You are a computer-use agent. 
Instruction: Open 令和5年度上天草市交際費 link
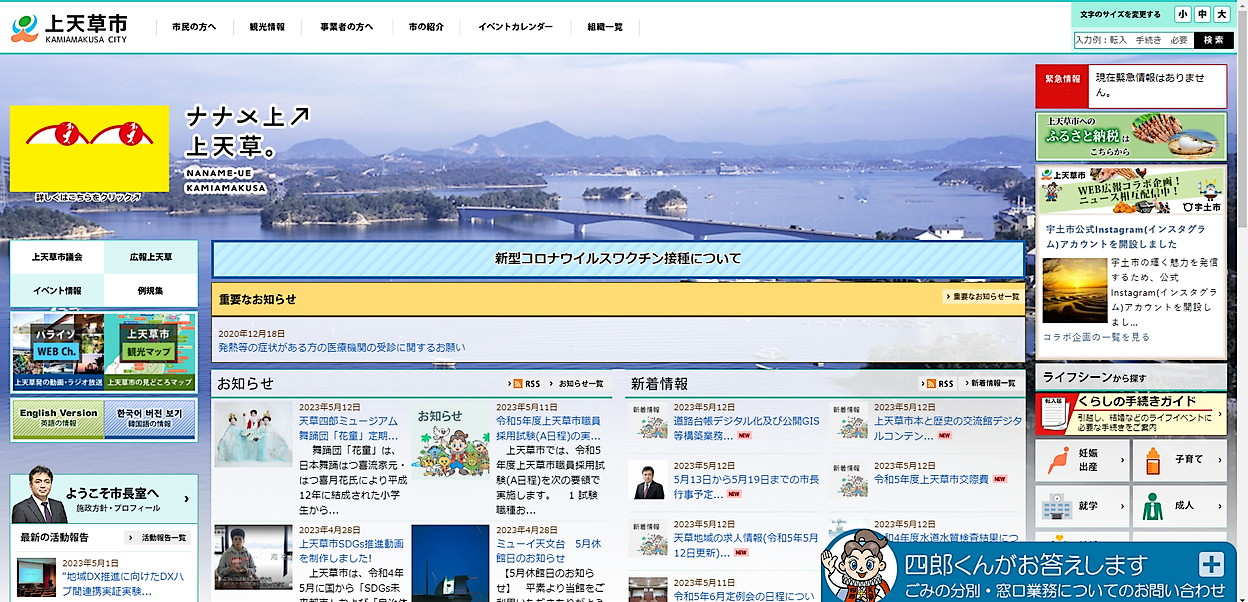pos(931,480)
